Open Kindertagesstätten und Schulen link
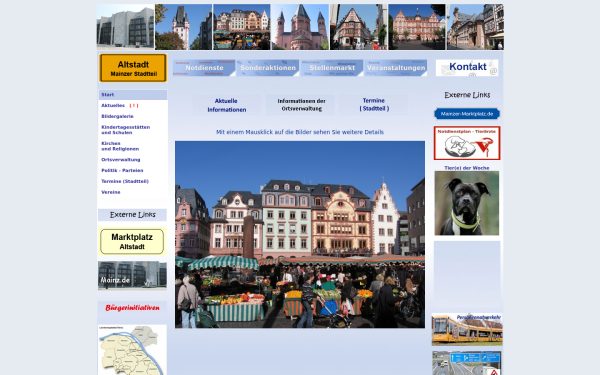 (126, 130)
